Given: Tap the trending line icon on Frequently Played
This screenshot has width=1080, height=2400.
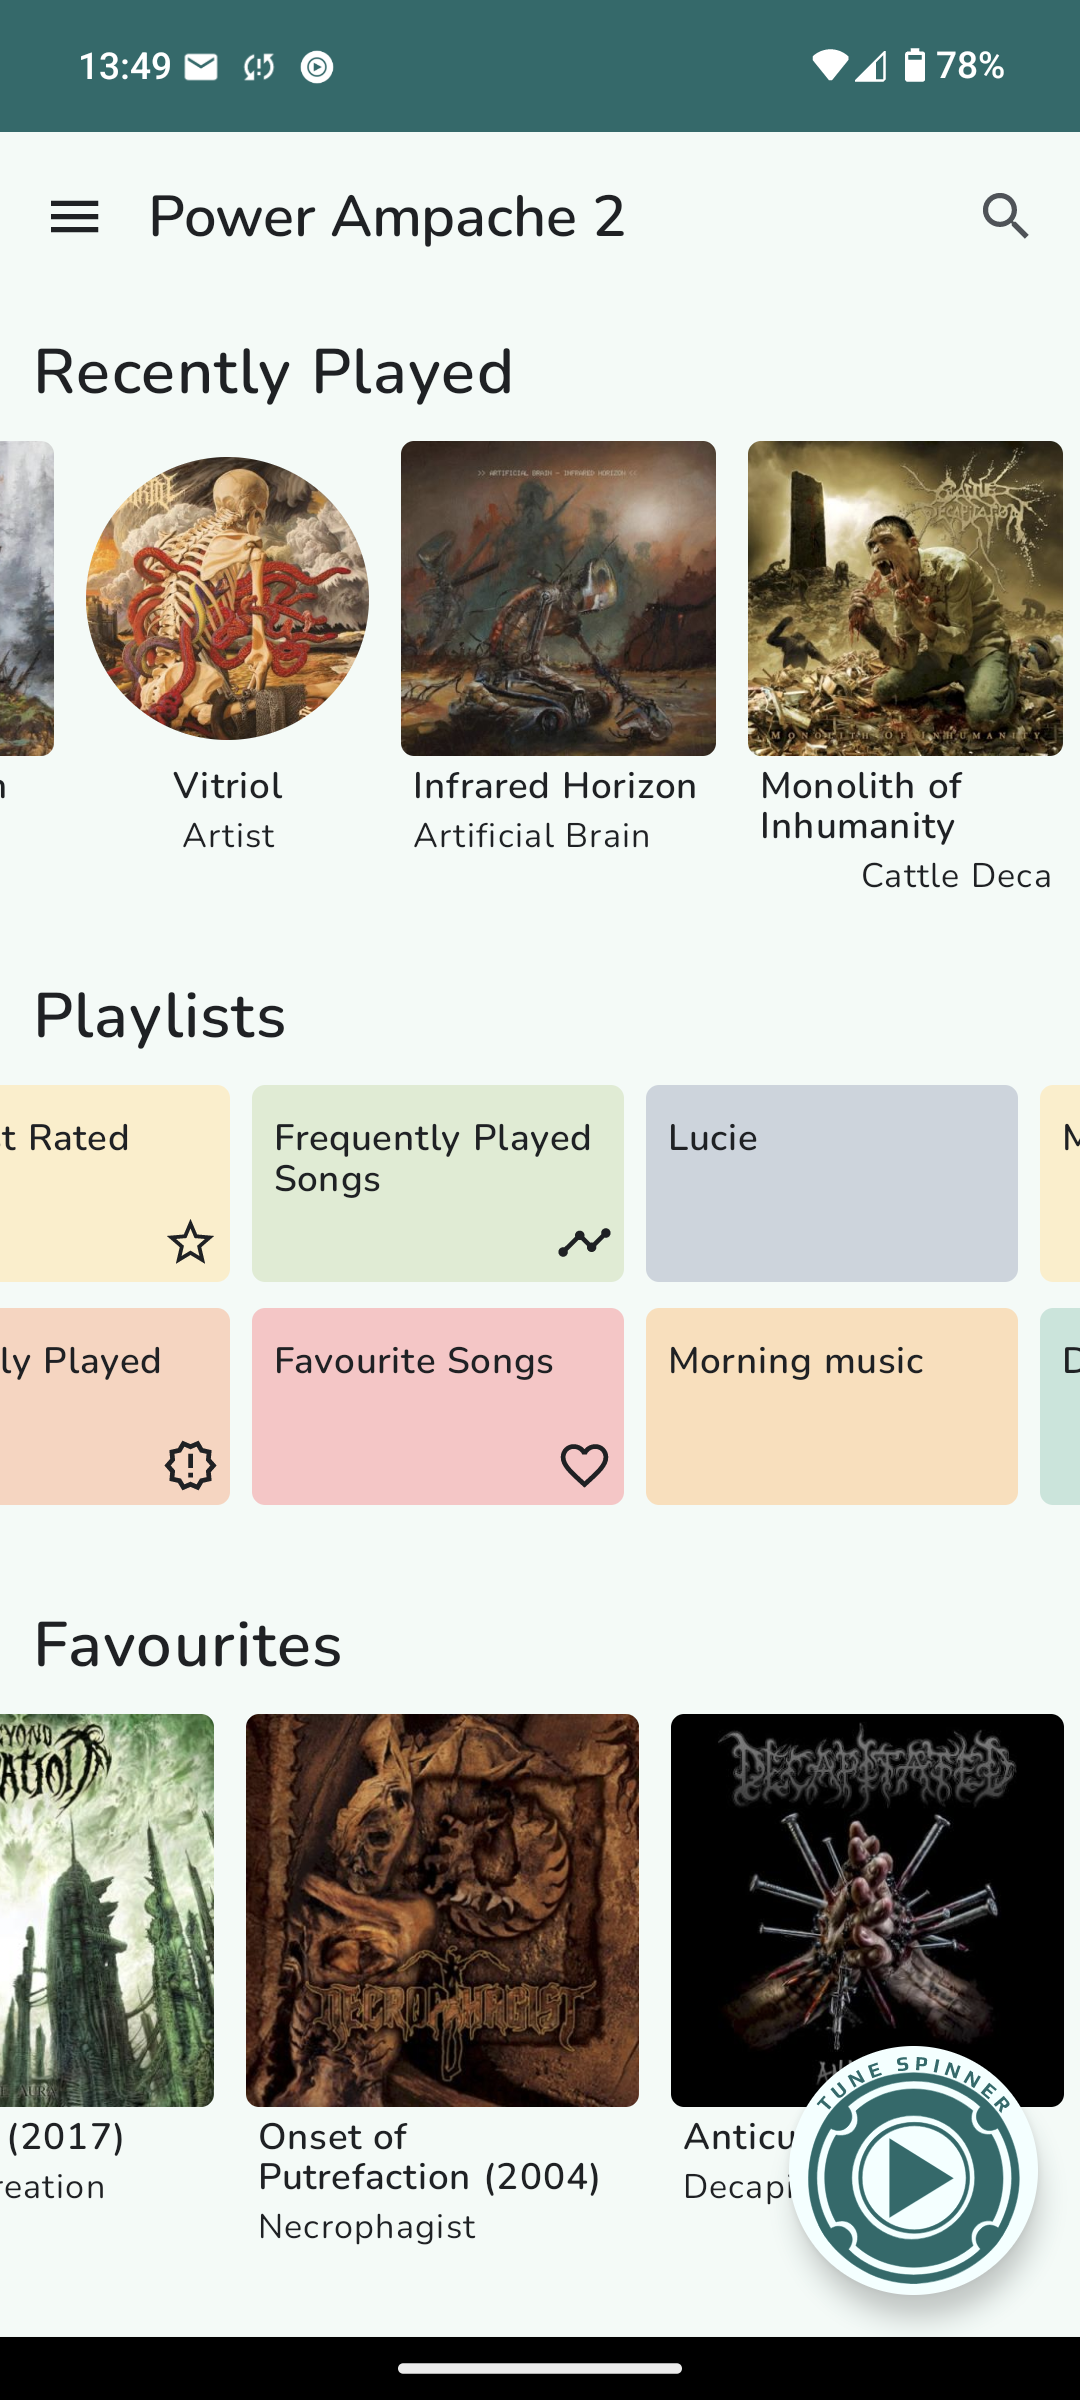Looking at the screenshot, I should point(584,1242).
